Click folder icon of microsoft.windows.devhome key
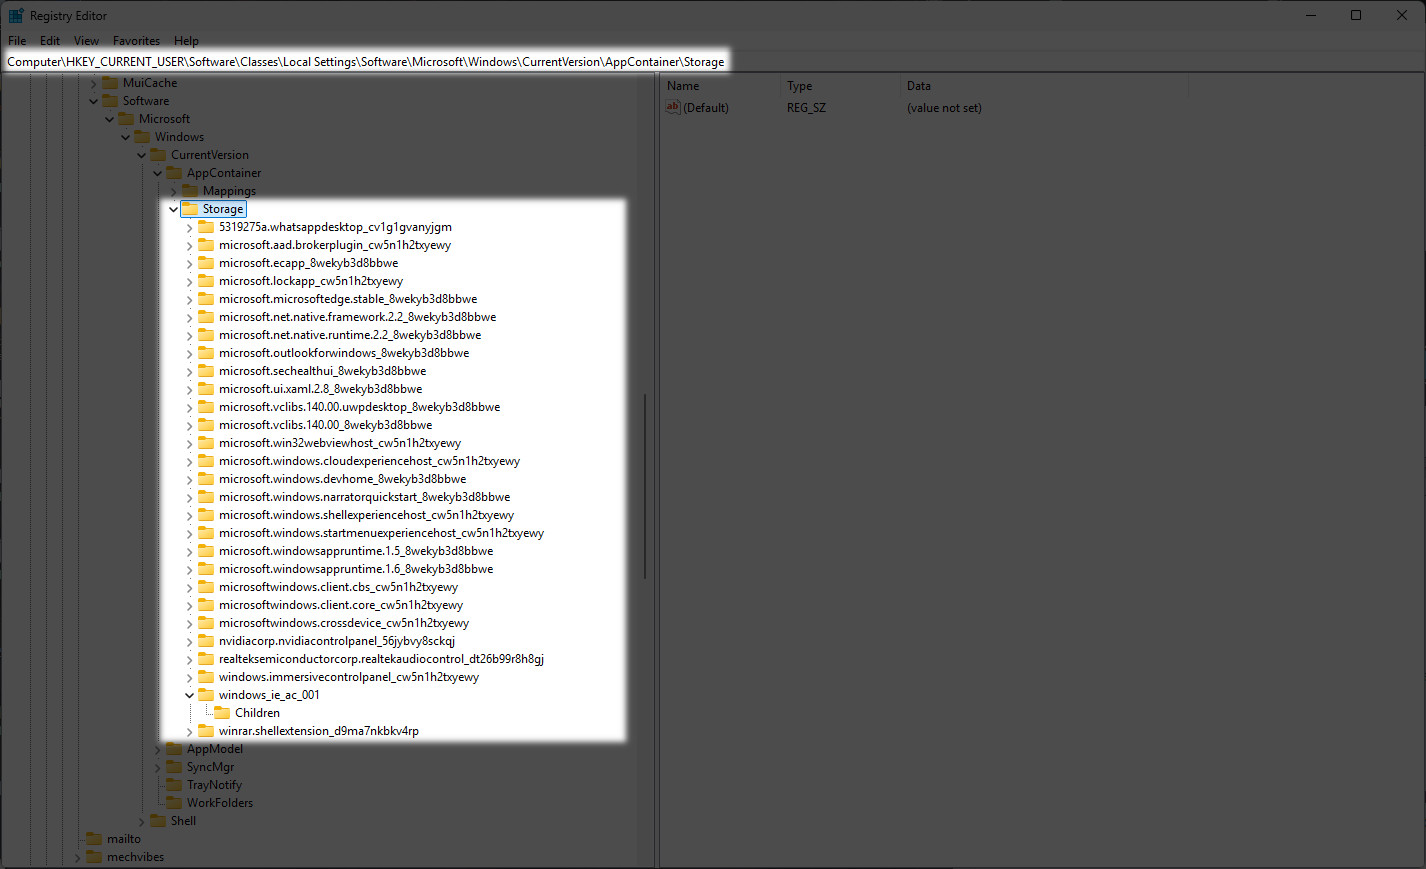1426x869 pixels. (x=206, y=479)
